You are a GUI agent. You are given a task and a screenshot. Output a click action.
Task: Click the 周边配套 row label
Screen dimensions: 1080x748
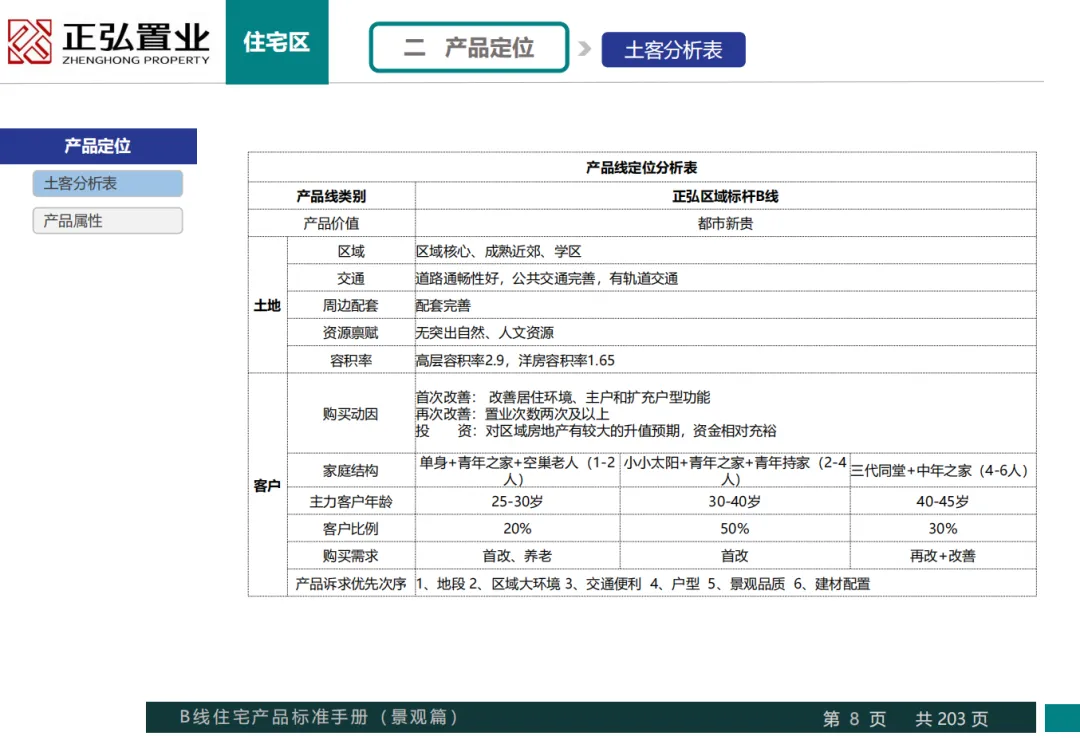[351, 305]
